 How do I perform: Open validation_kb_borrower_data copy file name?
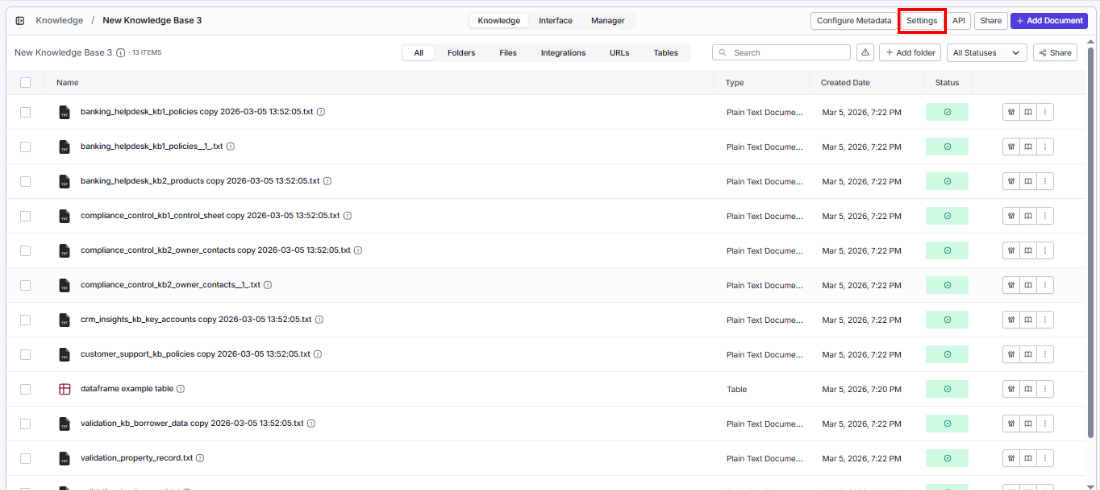tap(192, 423)
